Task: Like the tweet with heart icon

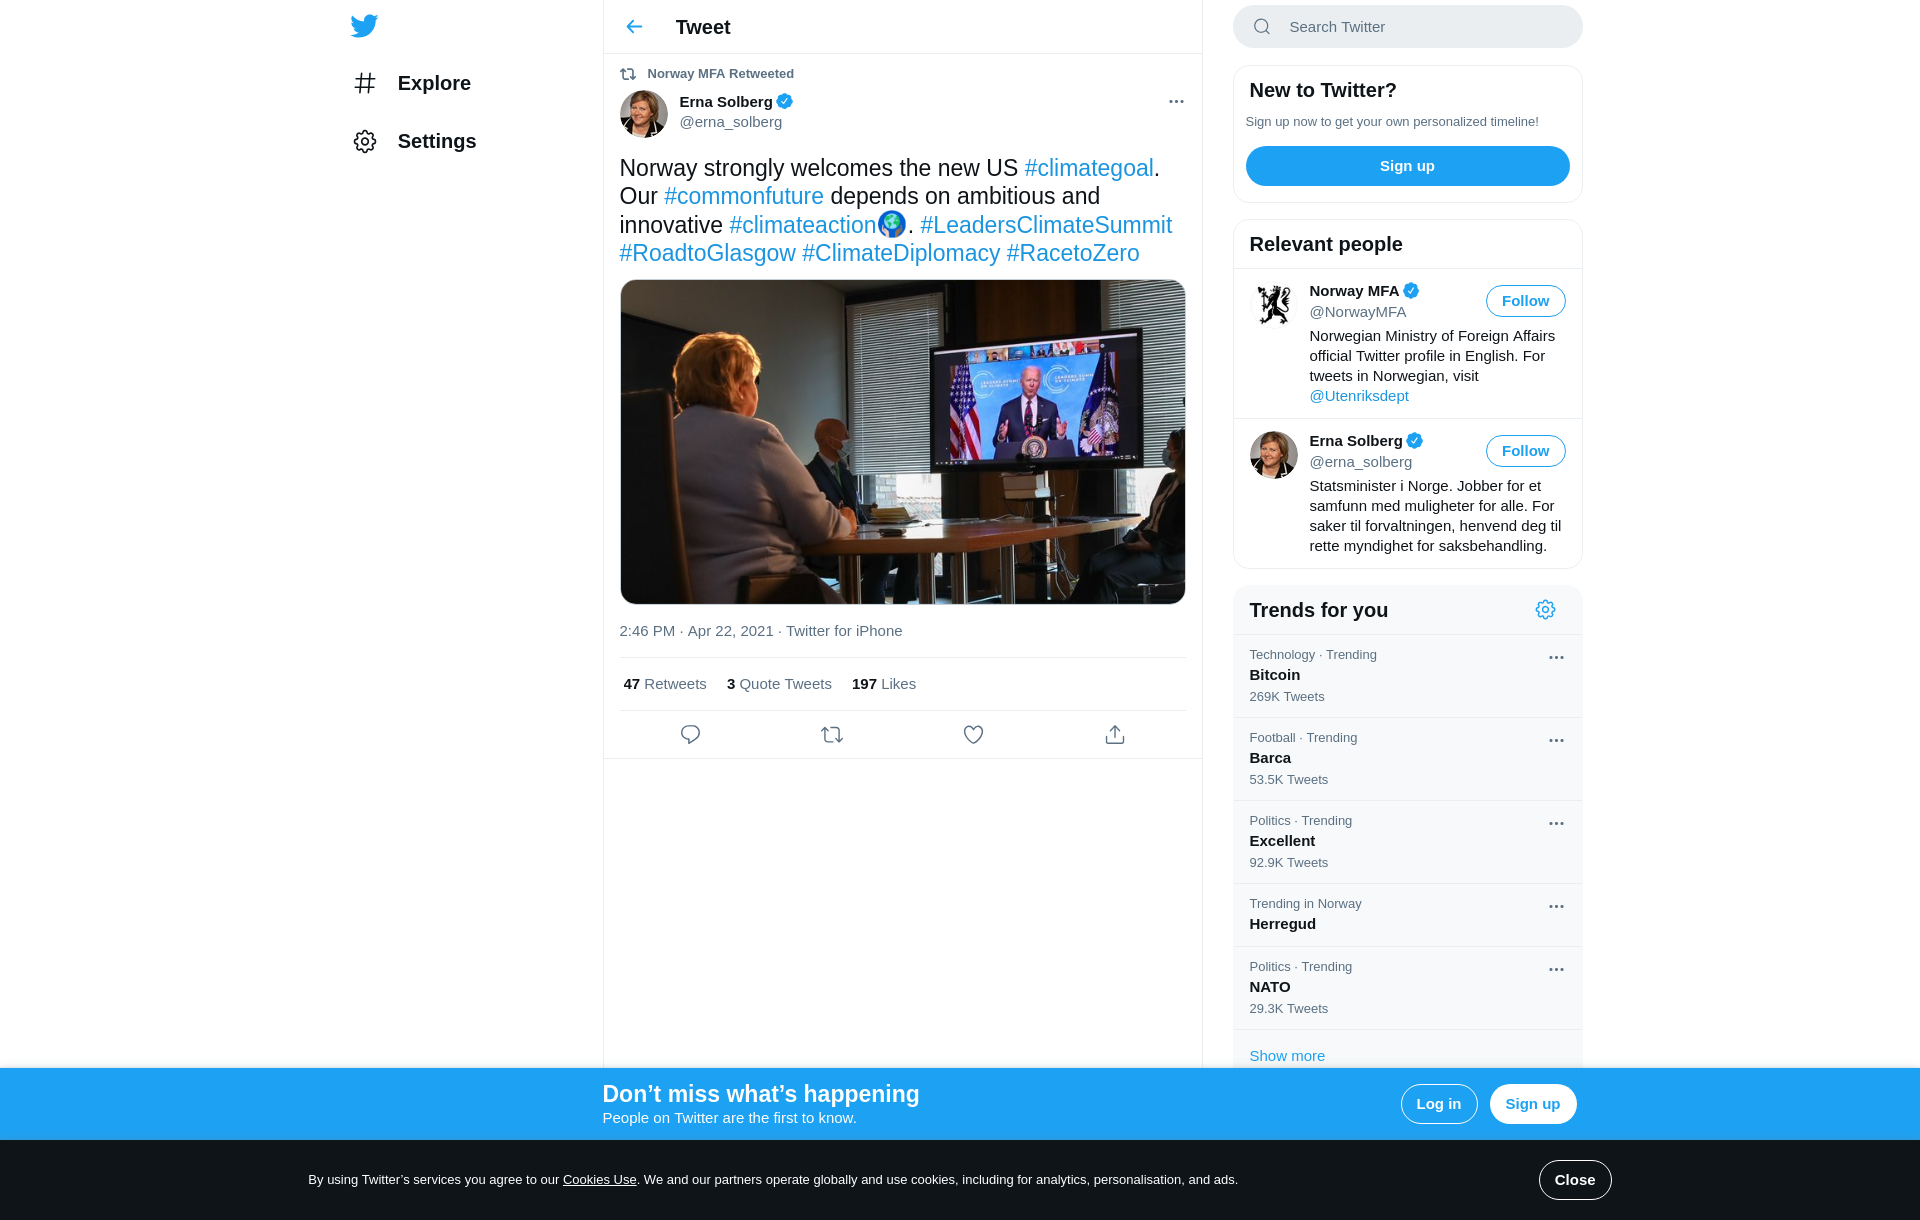Action: [973, 735]
